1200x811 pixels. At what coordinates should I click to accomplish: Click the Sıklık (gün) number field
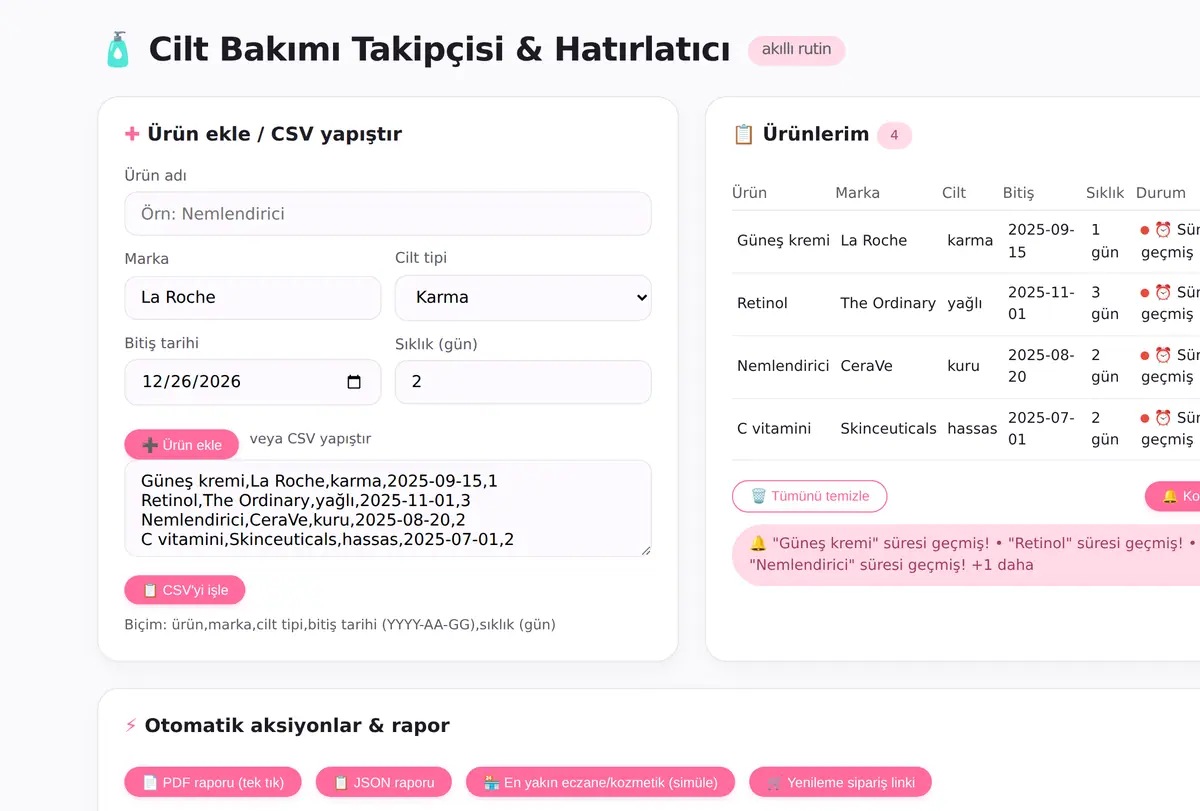pyautogui.click(x=523, y=382)
